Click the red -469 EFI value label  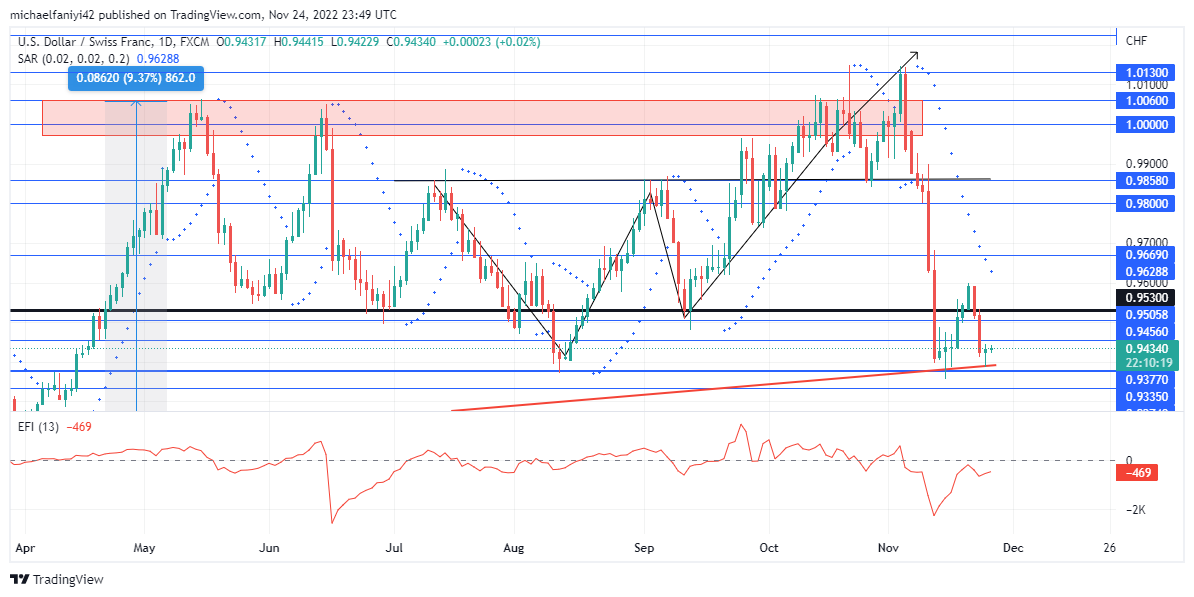pyautogui.click(x=1135, y=473)
